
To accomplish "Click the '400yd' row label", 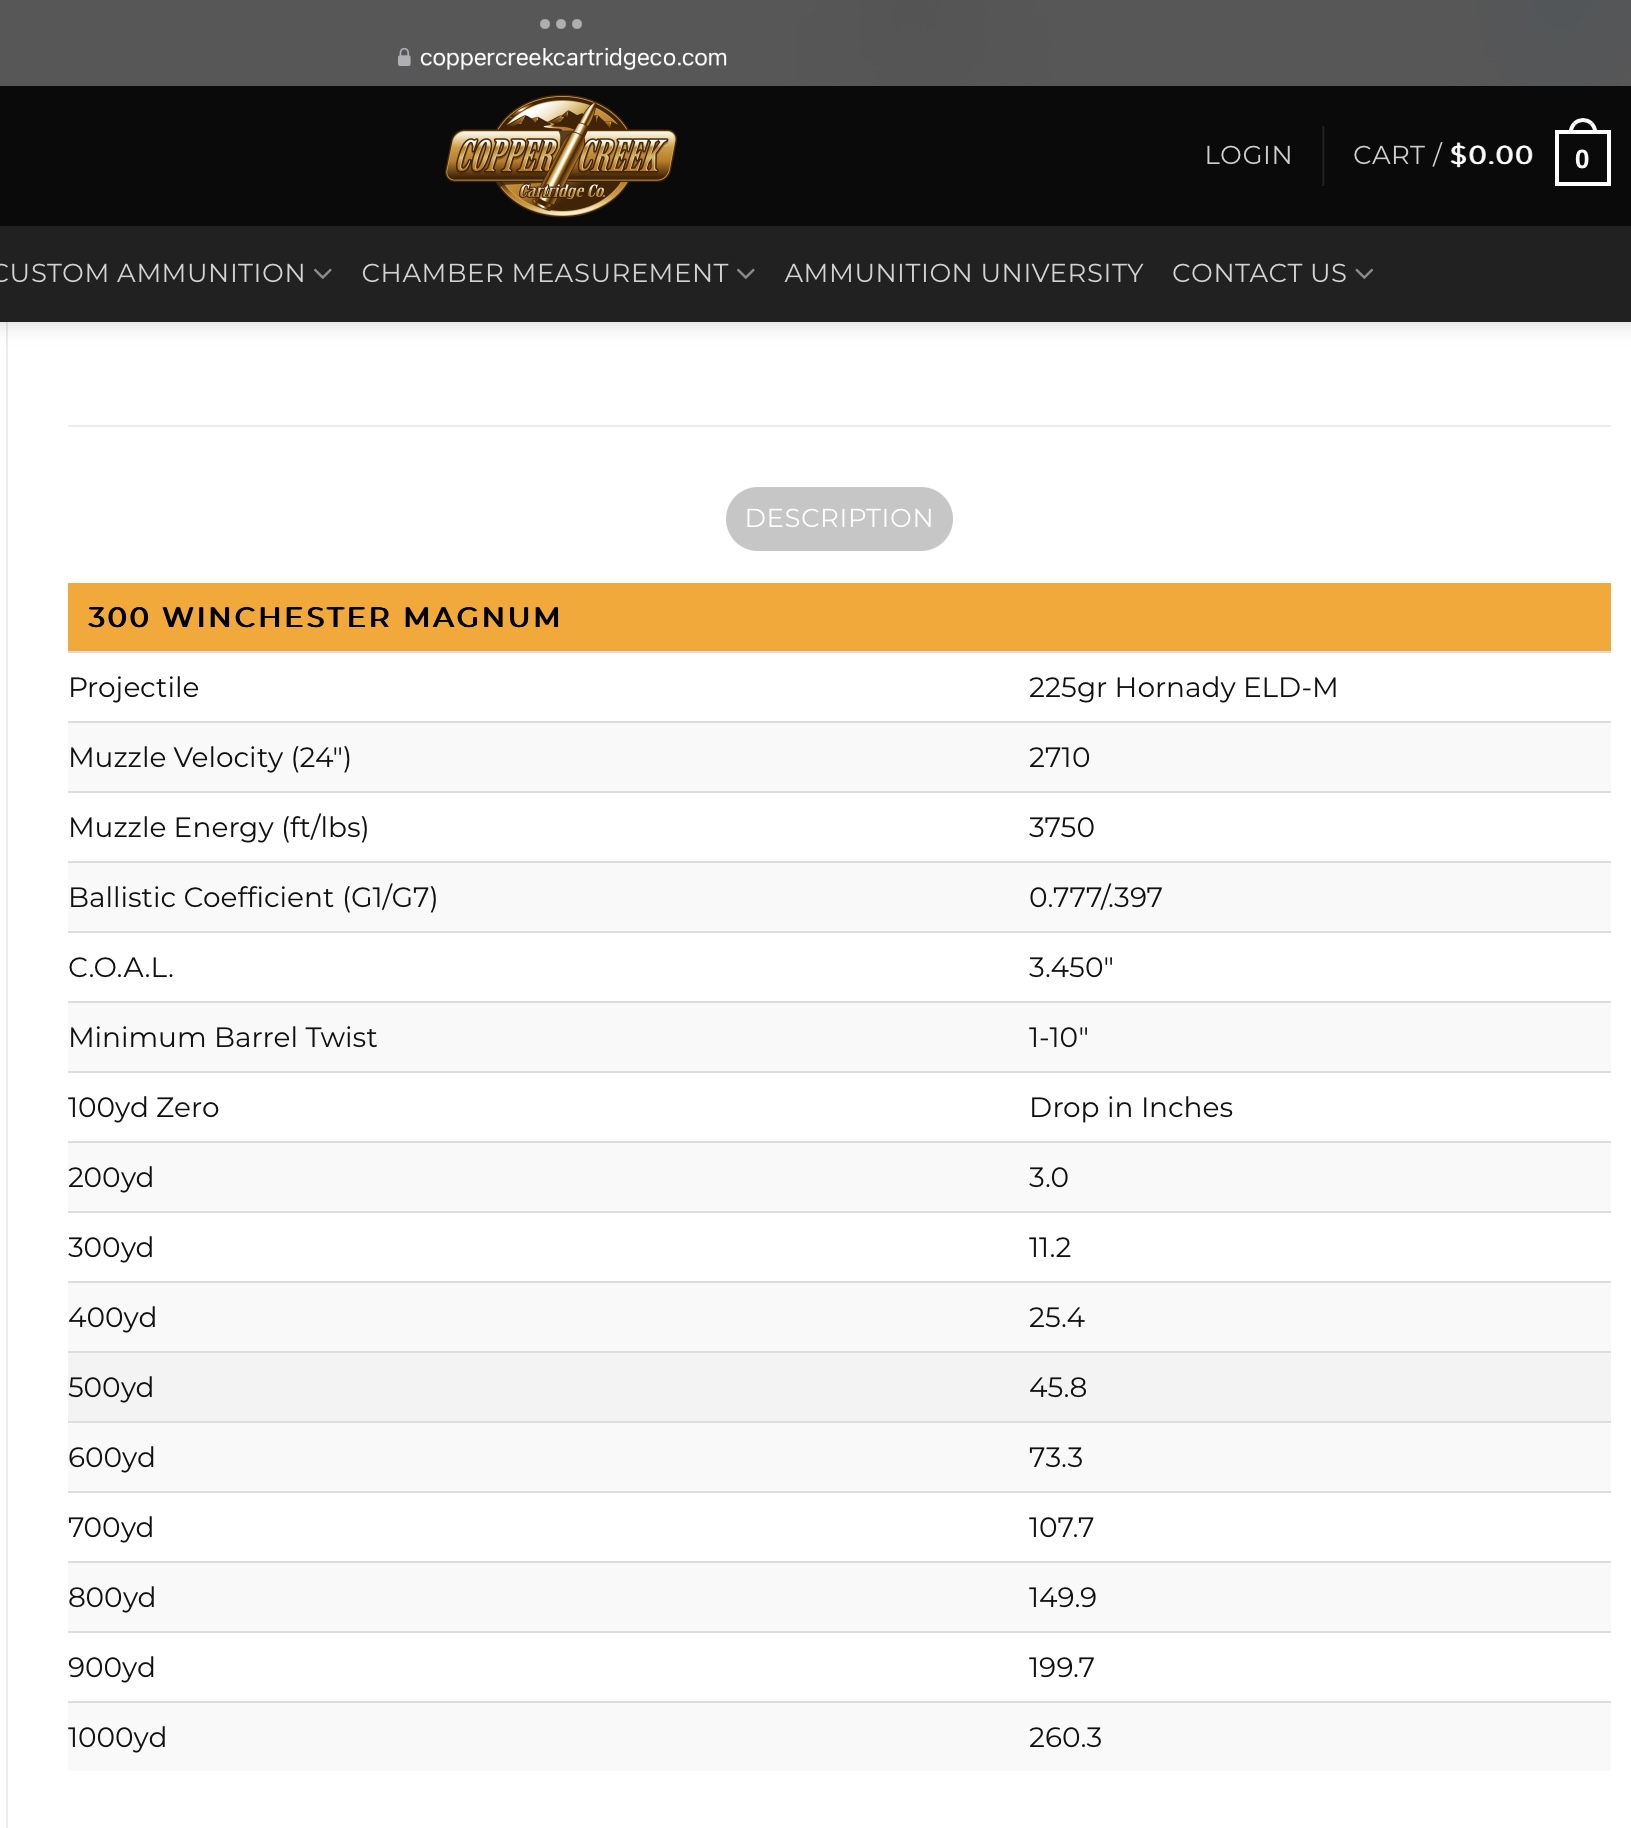I will [112, 1318].
